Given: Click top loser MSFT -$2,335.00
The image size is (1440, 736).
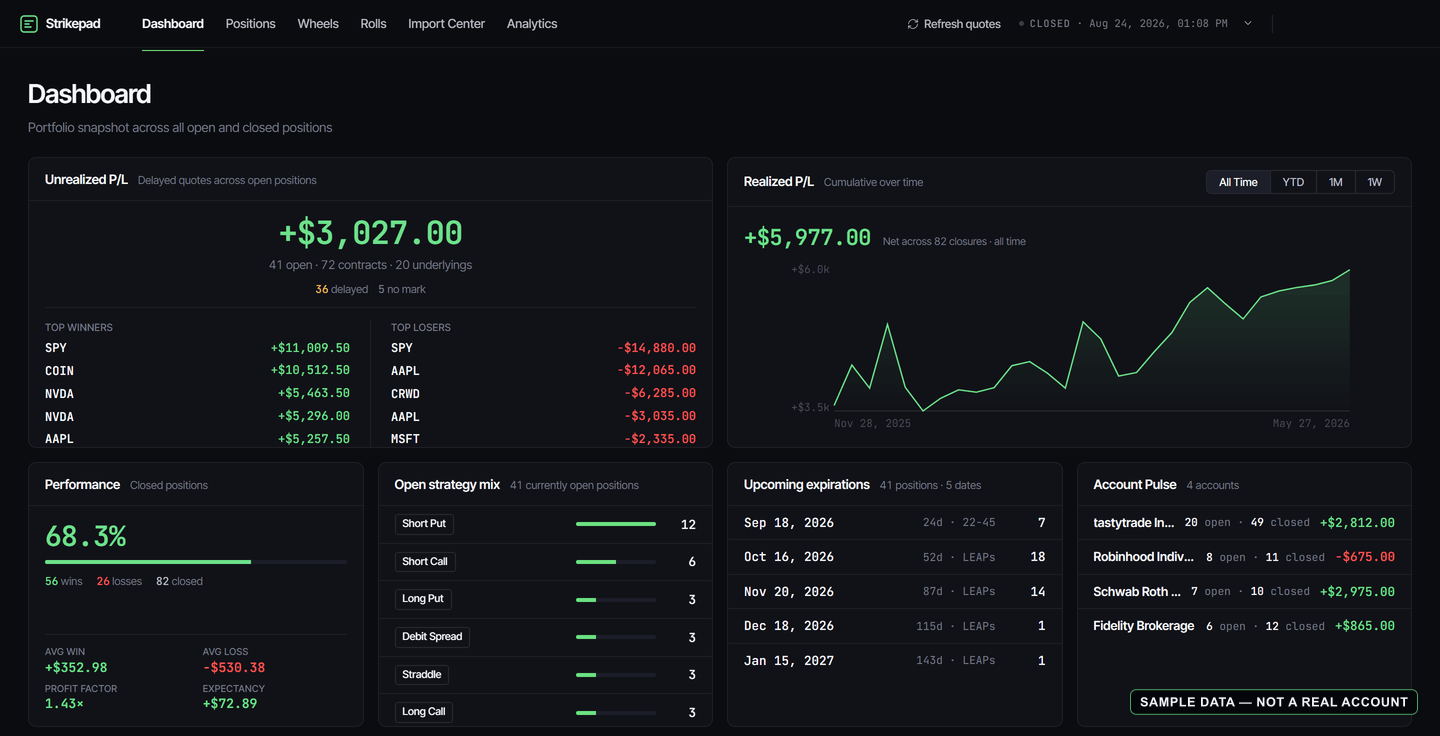Looking at the screenshot, I should [543, 439].
